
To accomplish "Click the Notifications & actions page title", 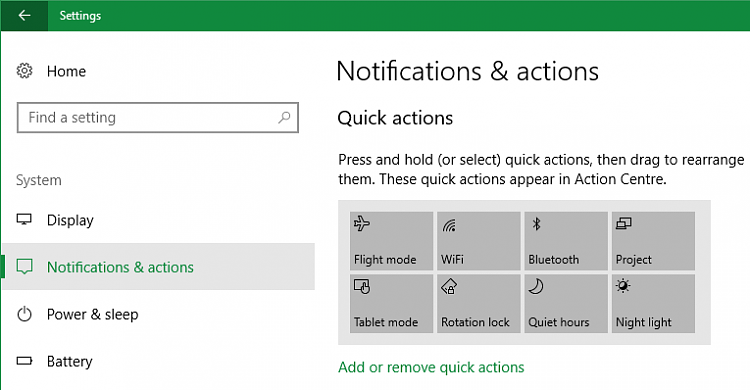I will (468, 71).
